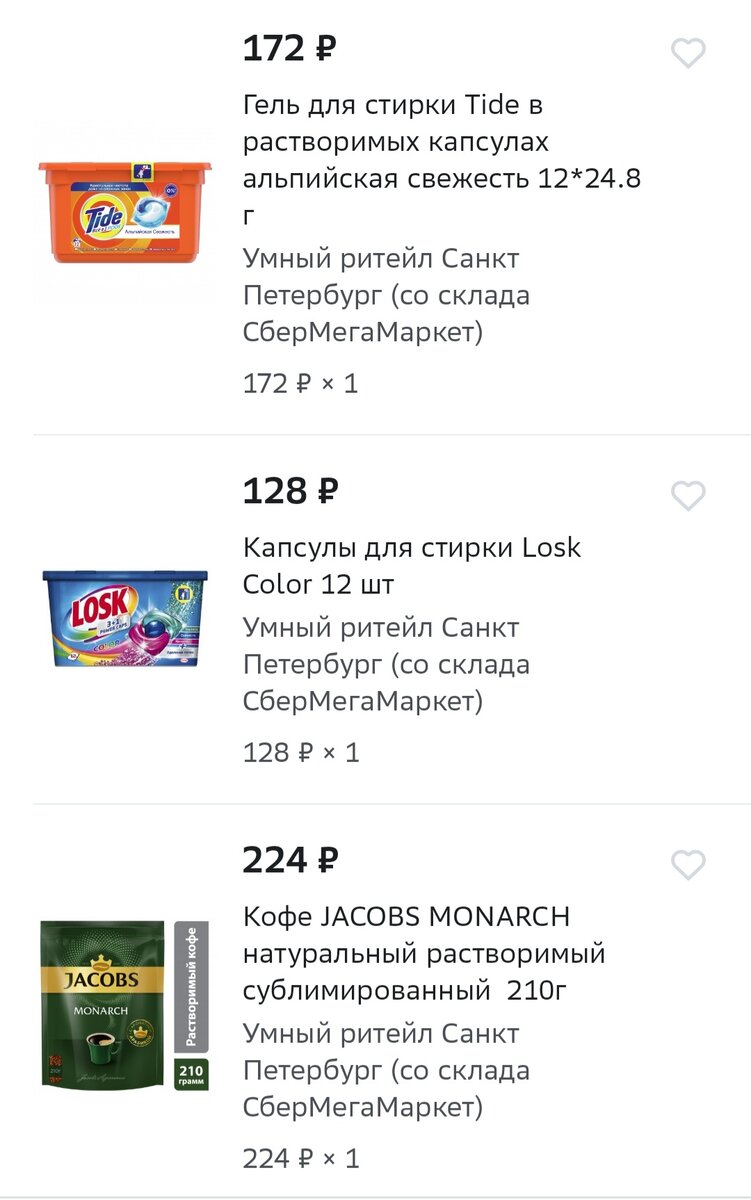751x1200 pixels.
Task: Select the 172 ₽ × 1 quantity line
Action: 300,384
